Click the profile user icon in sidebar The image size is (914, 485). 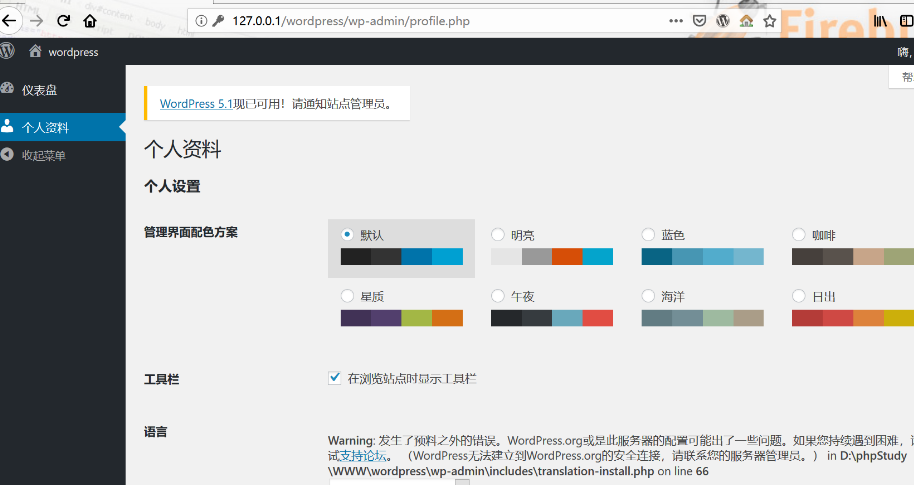pos(7,126)
